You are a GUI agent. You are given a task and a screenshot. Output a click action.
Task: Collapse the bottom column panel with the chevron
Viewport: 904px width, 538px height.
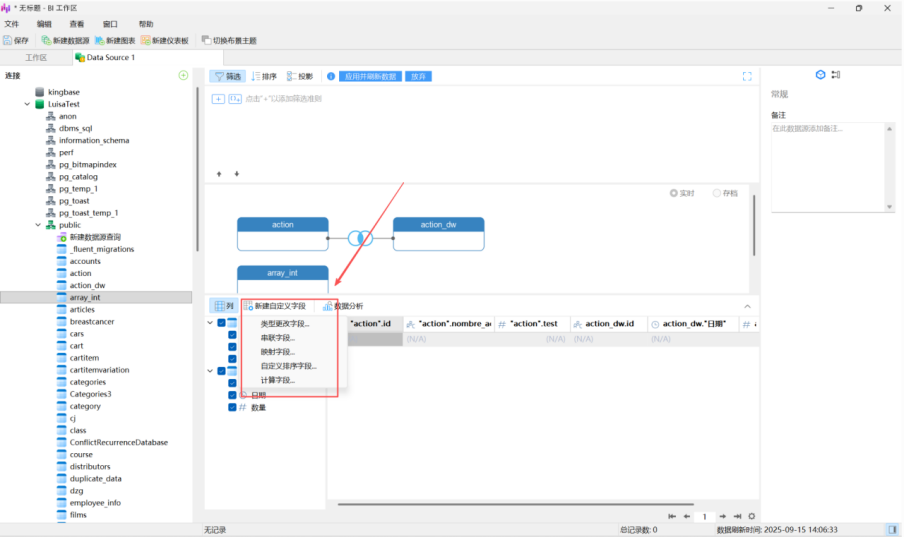tap(746, 306)
